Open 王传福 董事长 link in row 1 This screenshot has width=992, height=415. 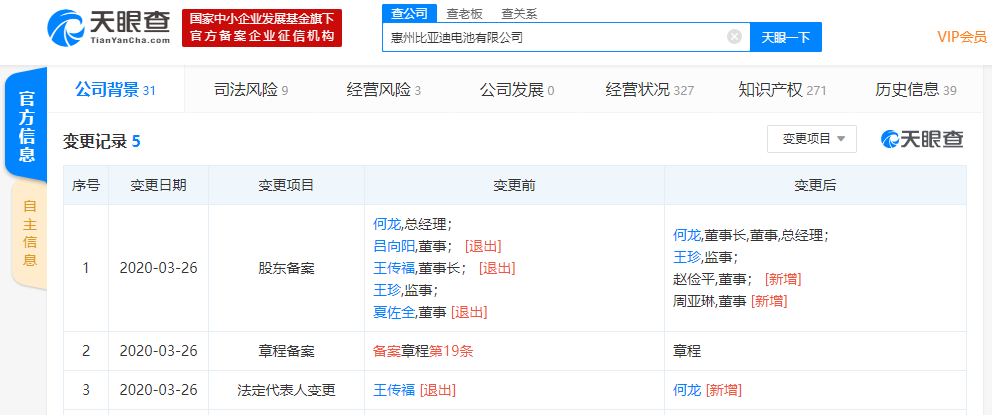394,268
